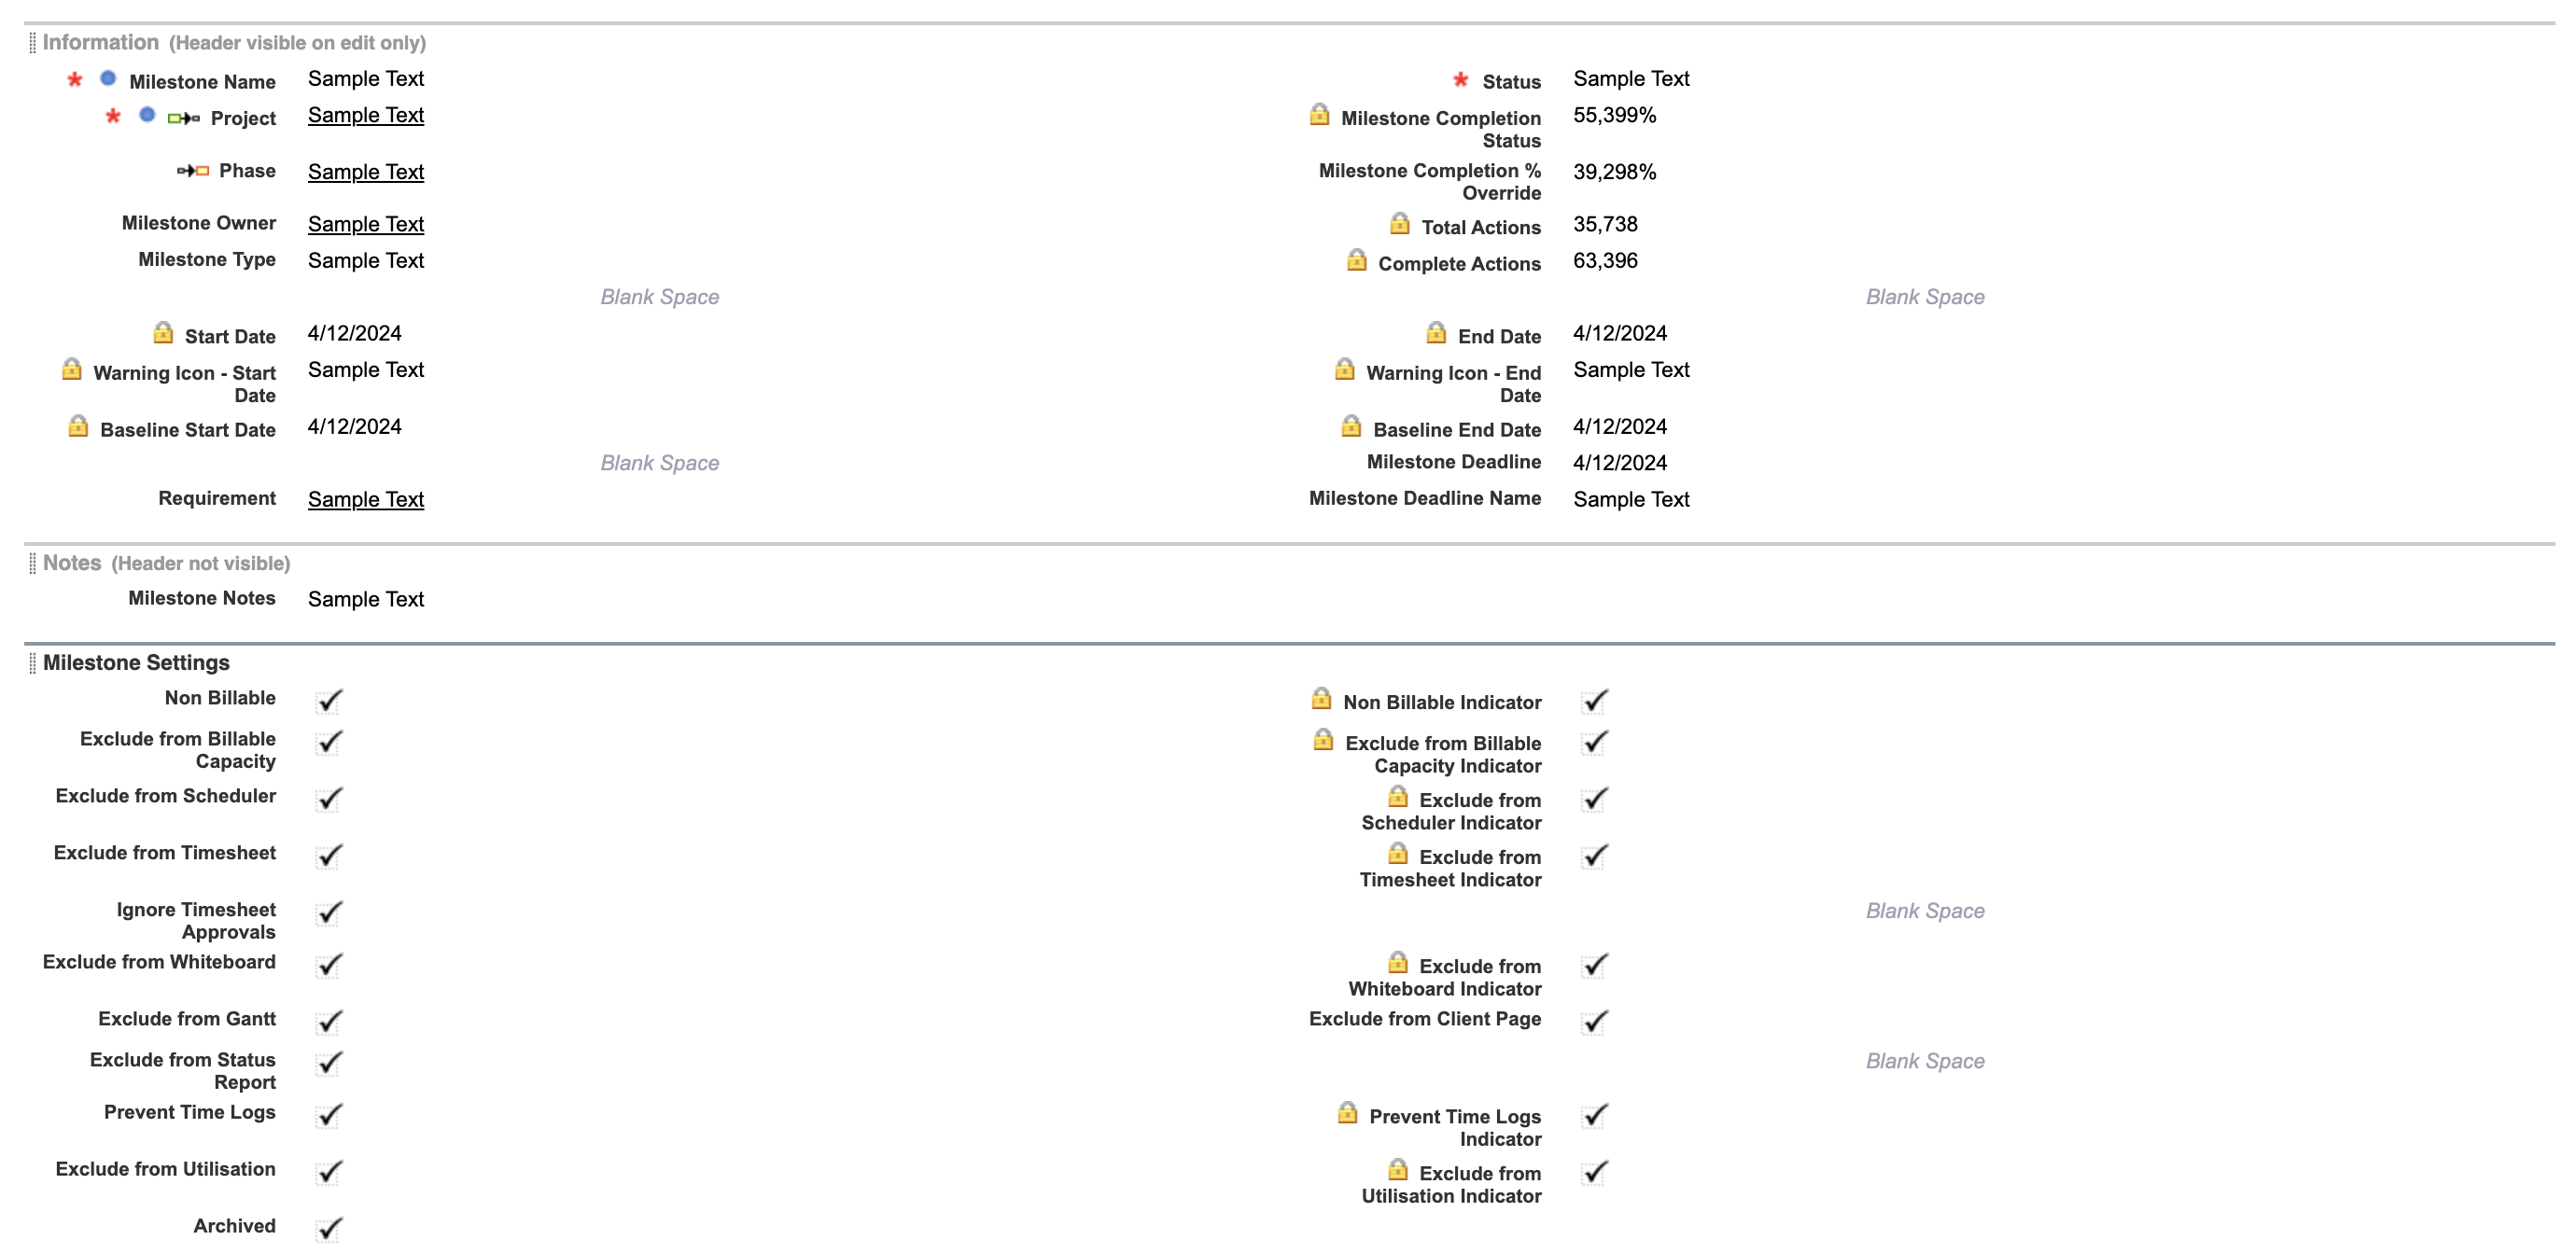Click the lock icon by Non Billable Indicator
Image resolution: width=2576 pixels, height=1254 pixels.
[x=1321, y=698]
